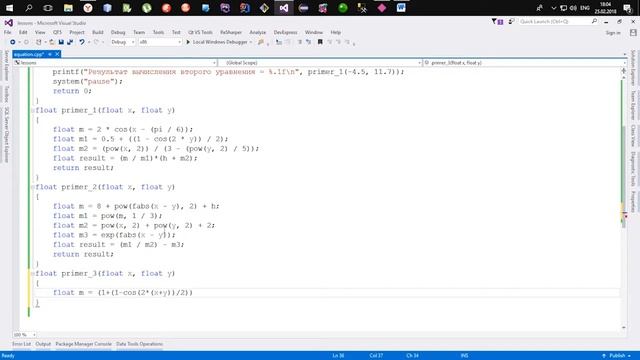Click the ENG language indicator
The height and width of the screenshot is (360, 640).
(585, 8)
